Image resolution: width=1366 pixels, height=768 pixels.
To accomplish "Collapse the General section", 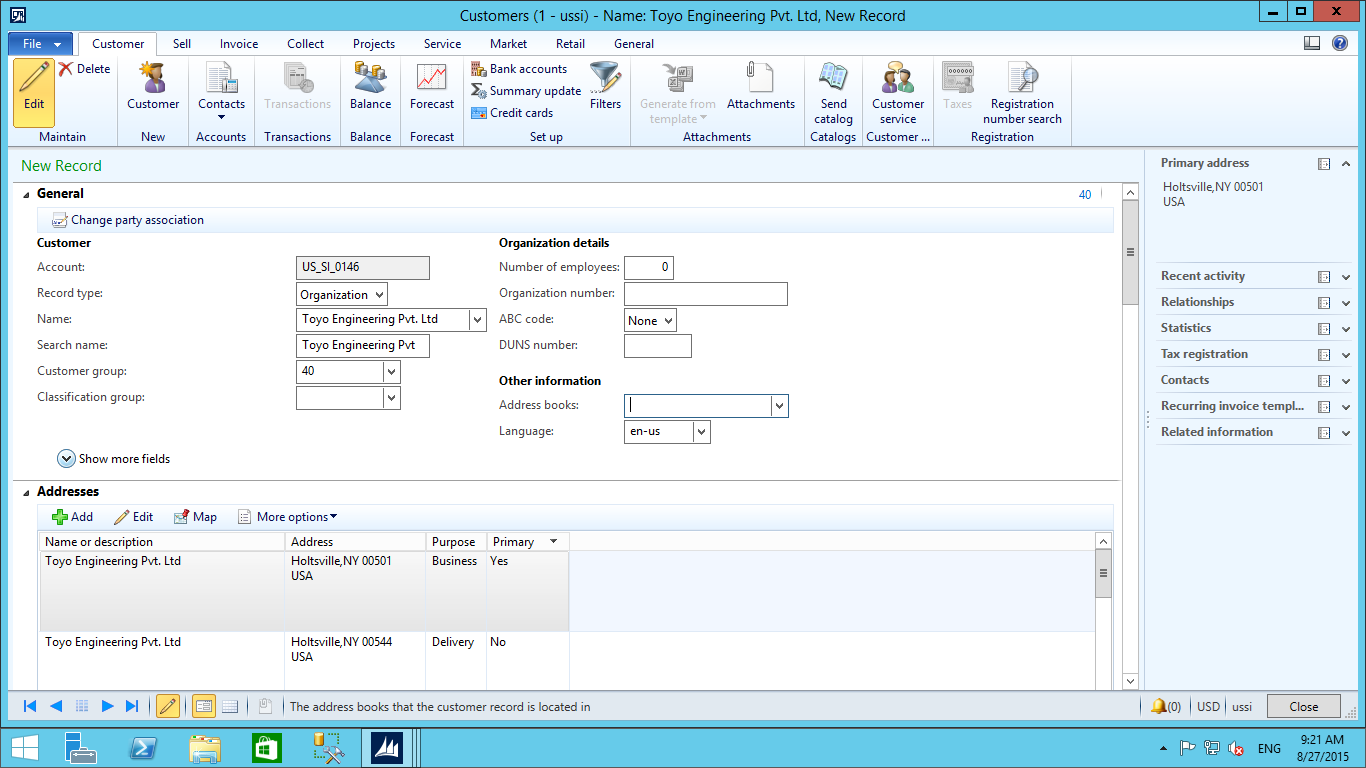I will [x=27, y=194].
